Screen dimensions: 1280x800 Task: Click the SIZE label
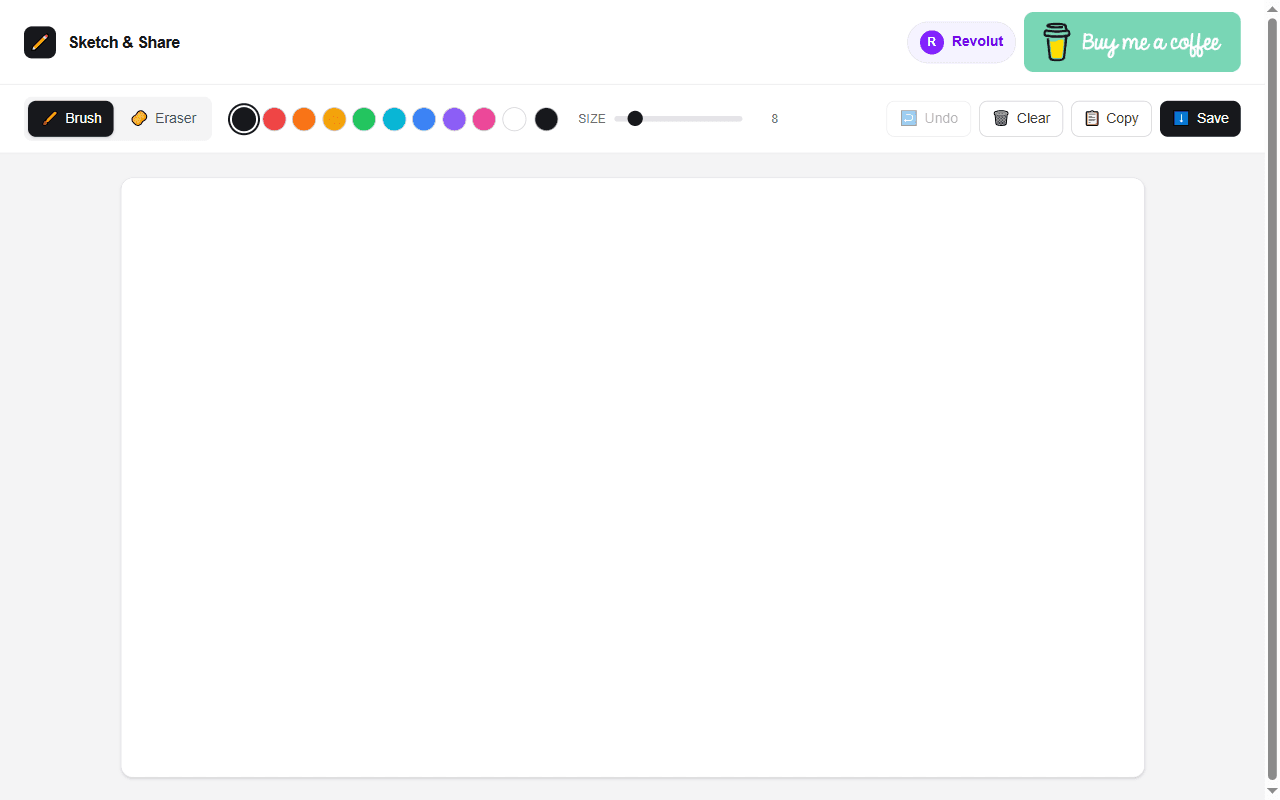point(592,119)
